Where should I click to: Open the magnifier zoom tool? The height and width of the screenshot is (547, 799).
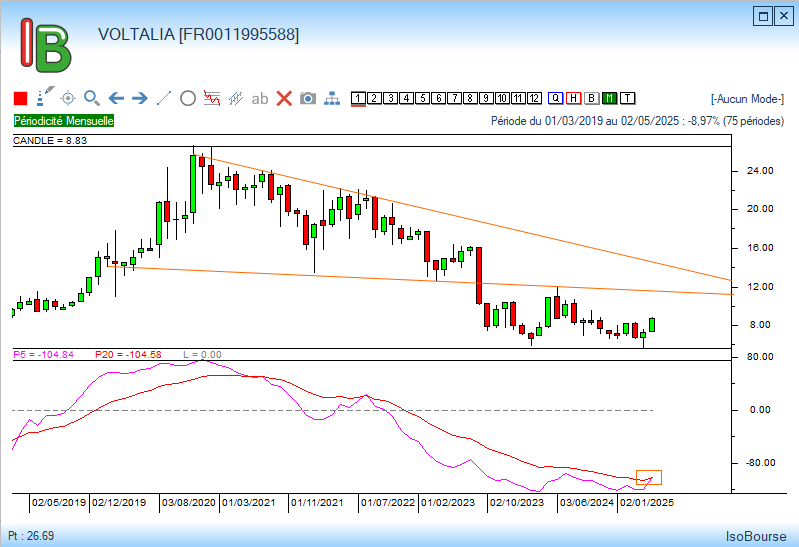[x=92, y=98]
